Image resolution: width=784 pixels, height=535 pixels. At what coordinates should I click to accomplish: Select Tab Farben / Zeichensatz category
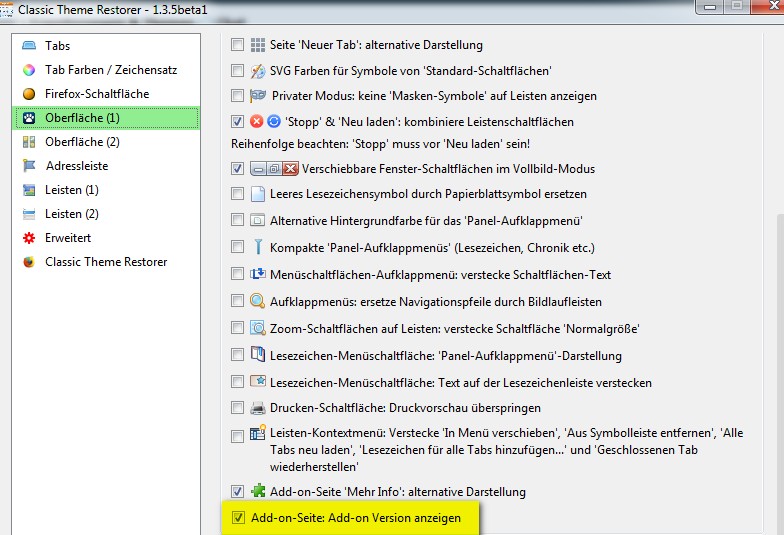click(x=106, y=70)
